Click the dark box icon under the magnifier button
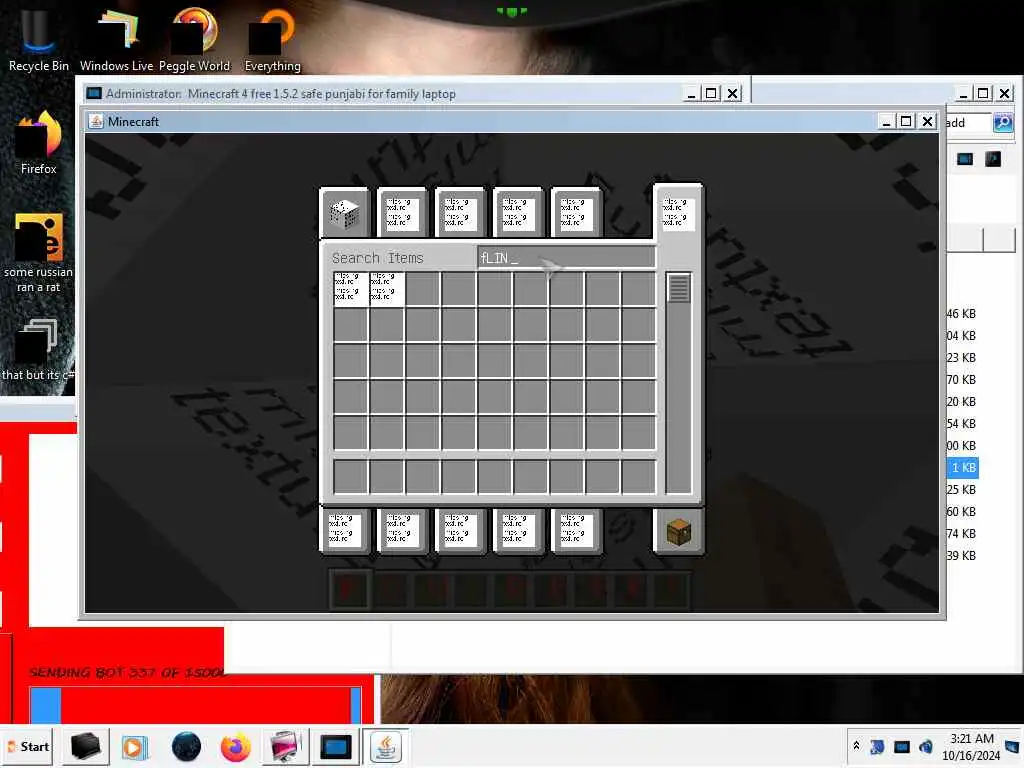The height and width of the screenshot is (768, 1024). [x=993, y=159]
